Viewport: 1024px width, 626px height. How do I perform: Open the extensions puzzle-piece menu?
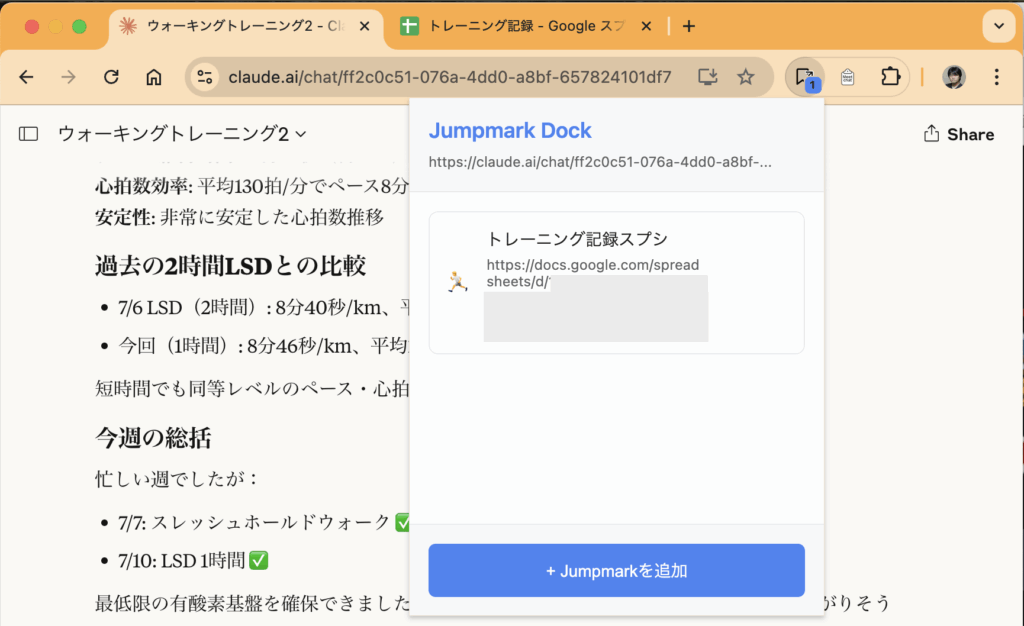tap(889, 77)
